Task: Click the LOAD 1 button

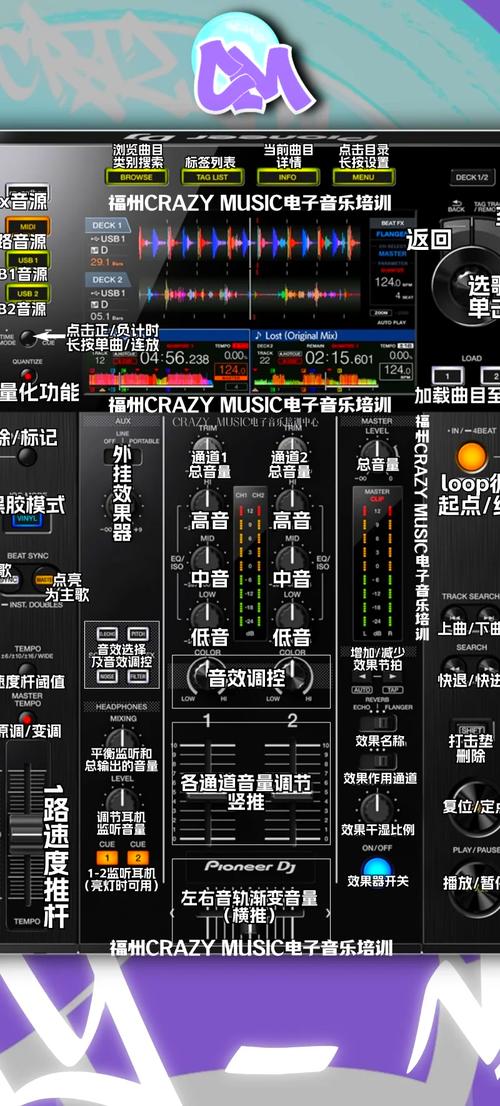Action: [447, 375]
